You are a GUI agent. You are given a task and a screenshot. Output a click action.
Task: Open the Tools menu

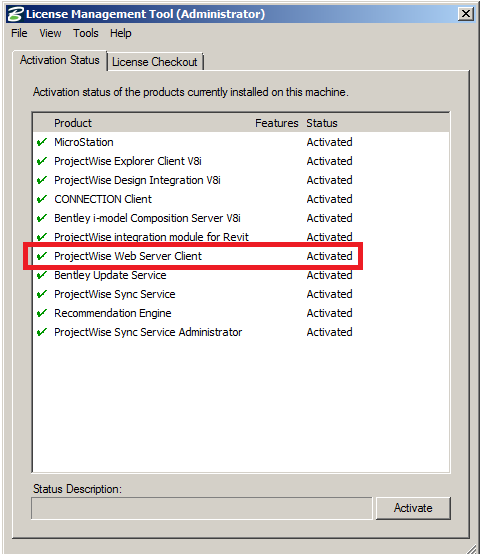click(86, 33)
